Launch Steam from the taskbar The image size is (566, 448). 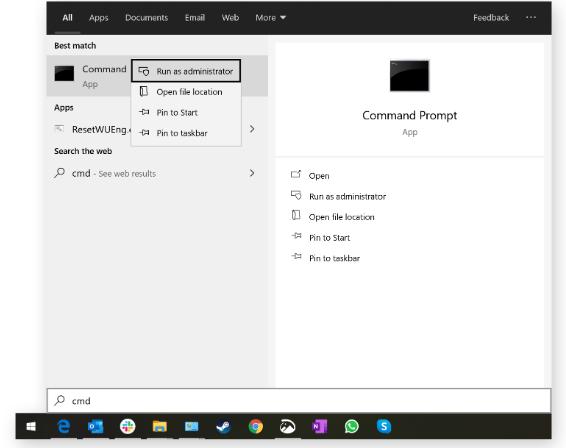click(223, 426)
